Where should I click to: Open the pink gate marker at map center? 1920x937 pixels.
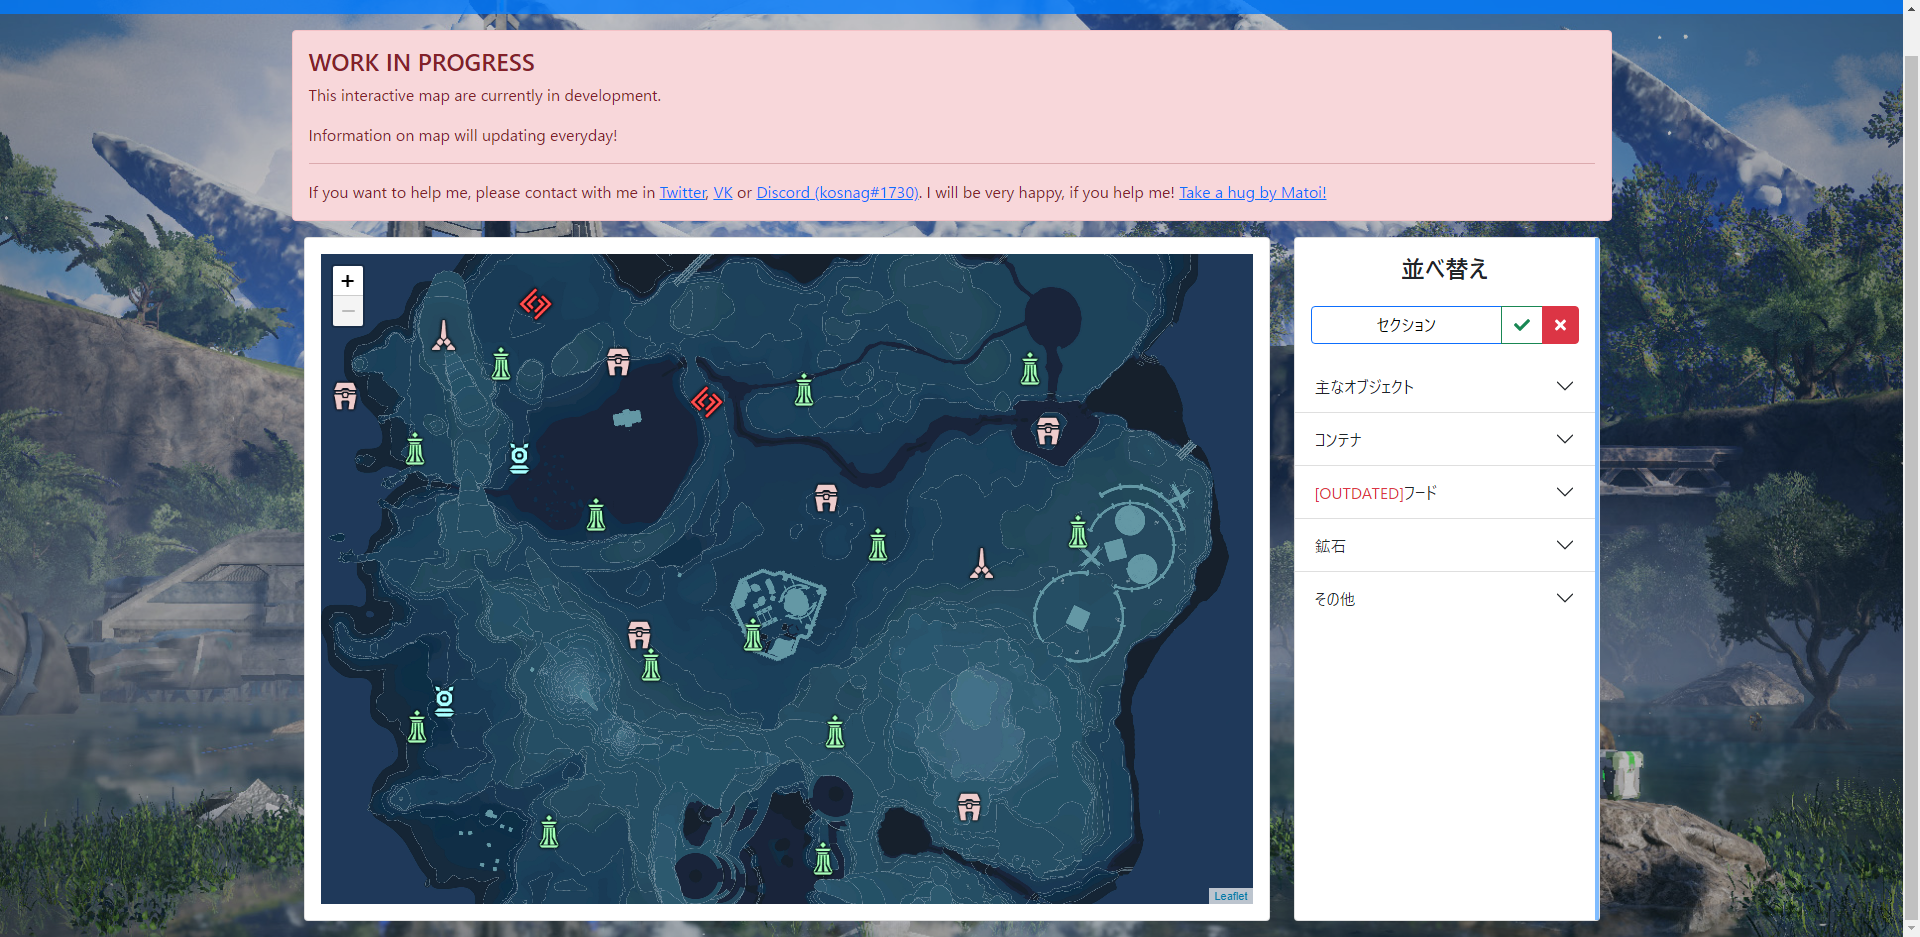pyautogui.click(x=826, y=497)
